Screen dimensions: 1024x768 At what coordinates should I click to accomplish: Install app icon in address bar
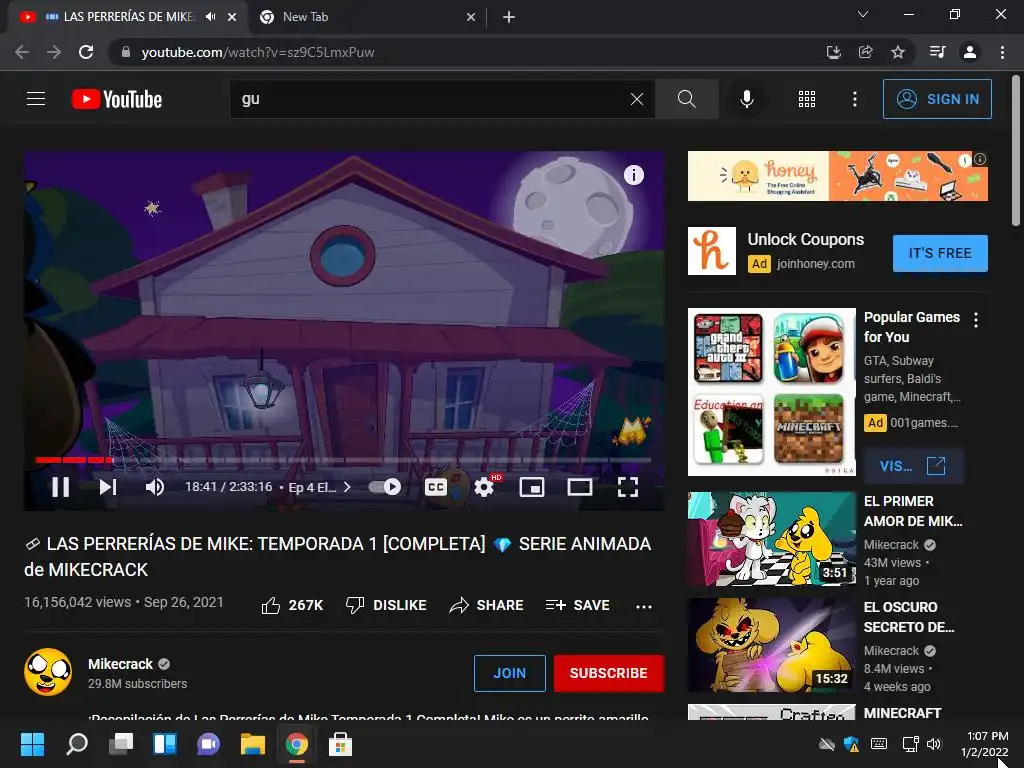click(833, 52)
